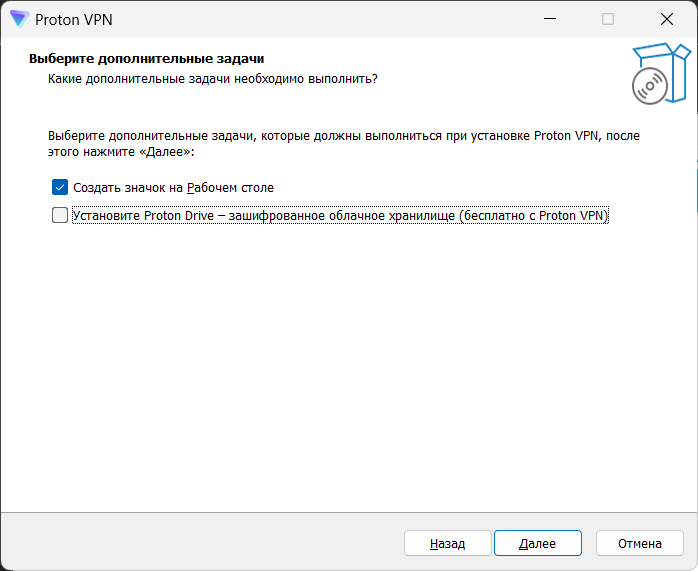Click the 'Создать значок на Рабочем столе' label
Viewport: 698px width, 571px height.
pos(173,187)
